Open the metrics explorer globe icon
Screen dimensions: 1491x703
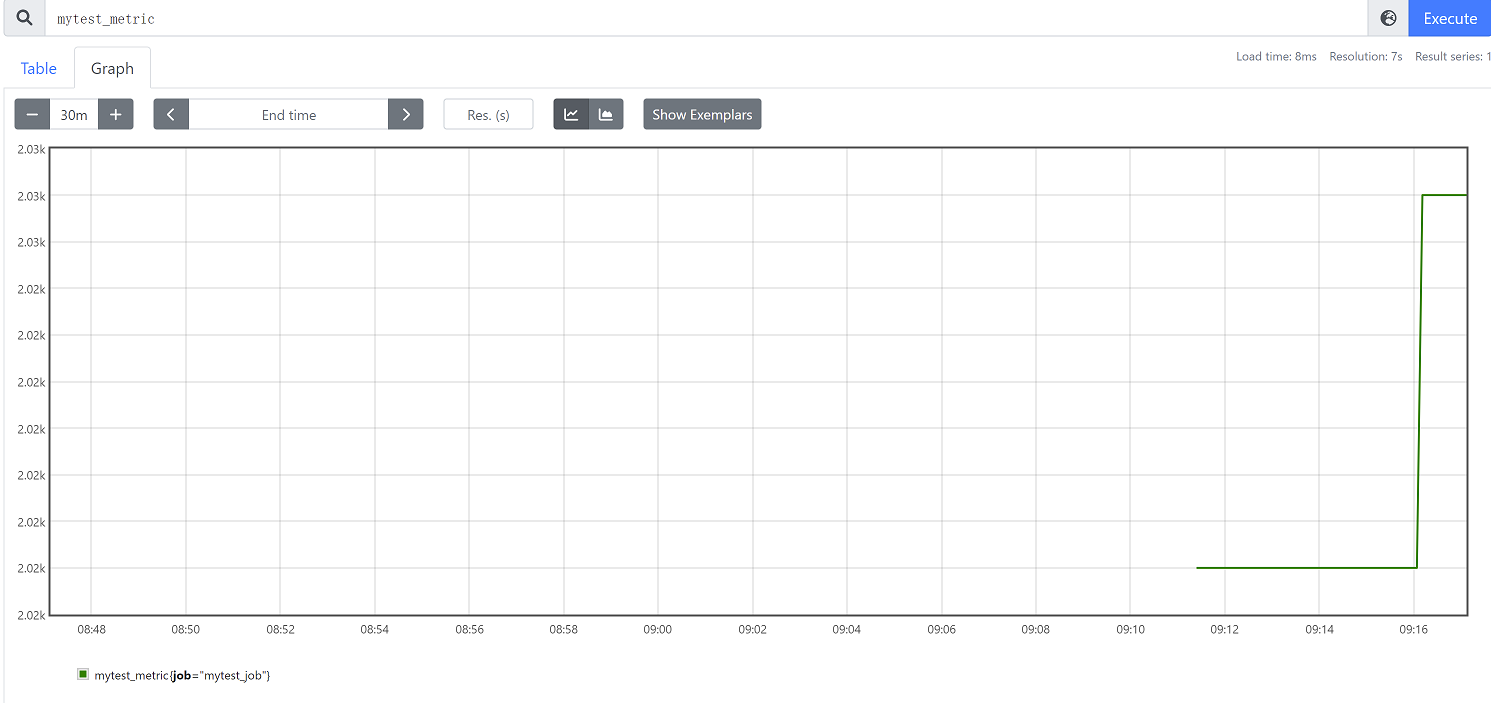pos(1388,18)
